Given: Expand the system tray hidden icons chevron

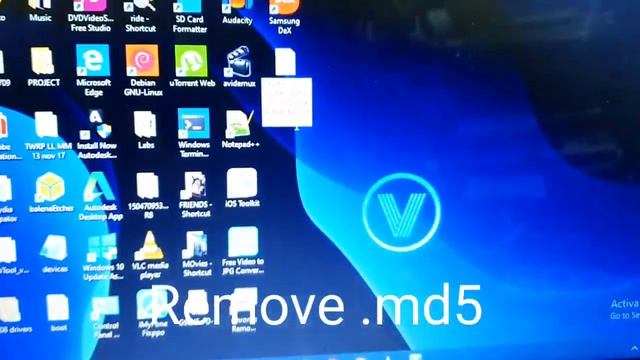Looking at the screenshot, I should [634, 349].
